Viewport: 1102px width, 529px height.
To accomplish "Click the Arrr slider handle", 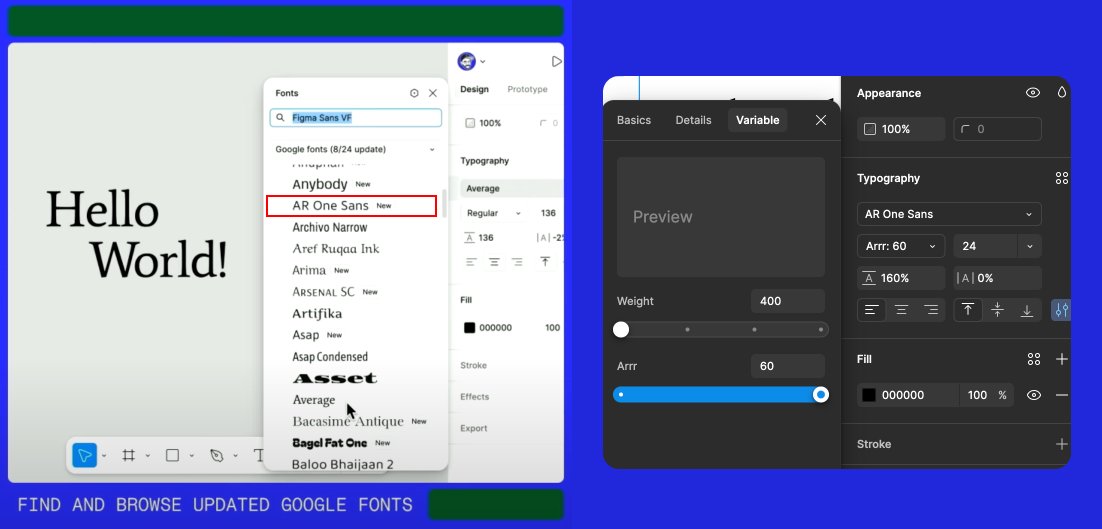I will [x=820, y=395].
